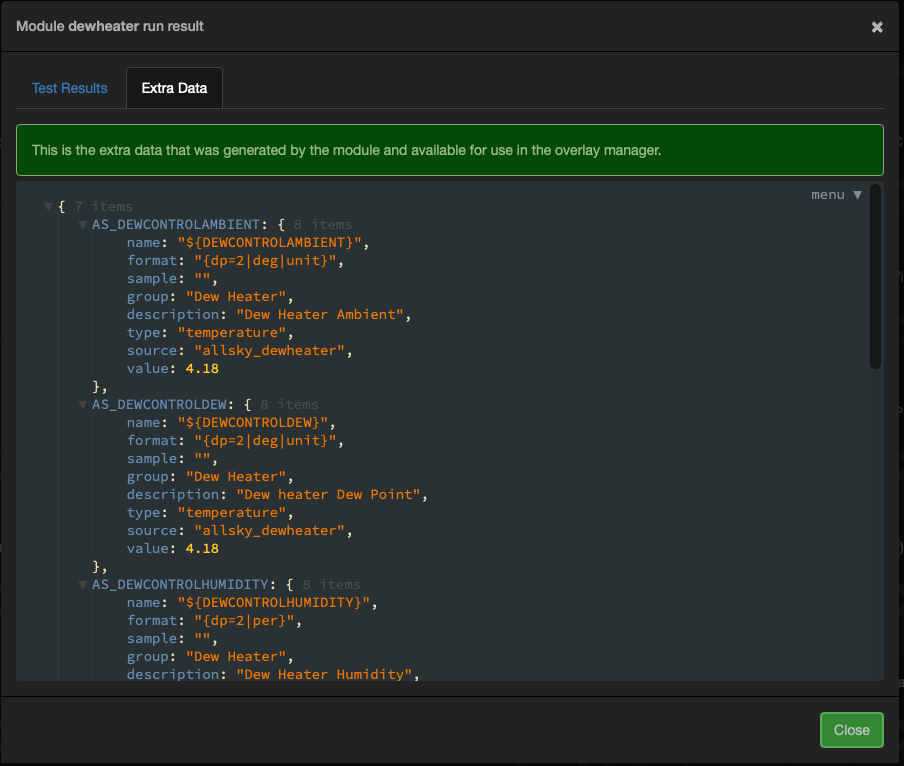Click the "Dew Heater Humidity" description value
The image size is (904, 766).
point(327,675)
